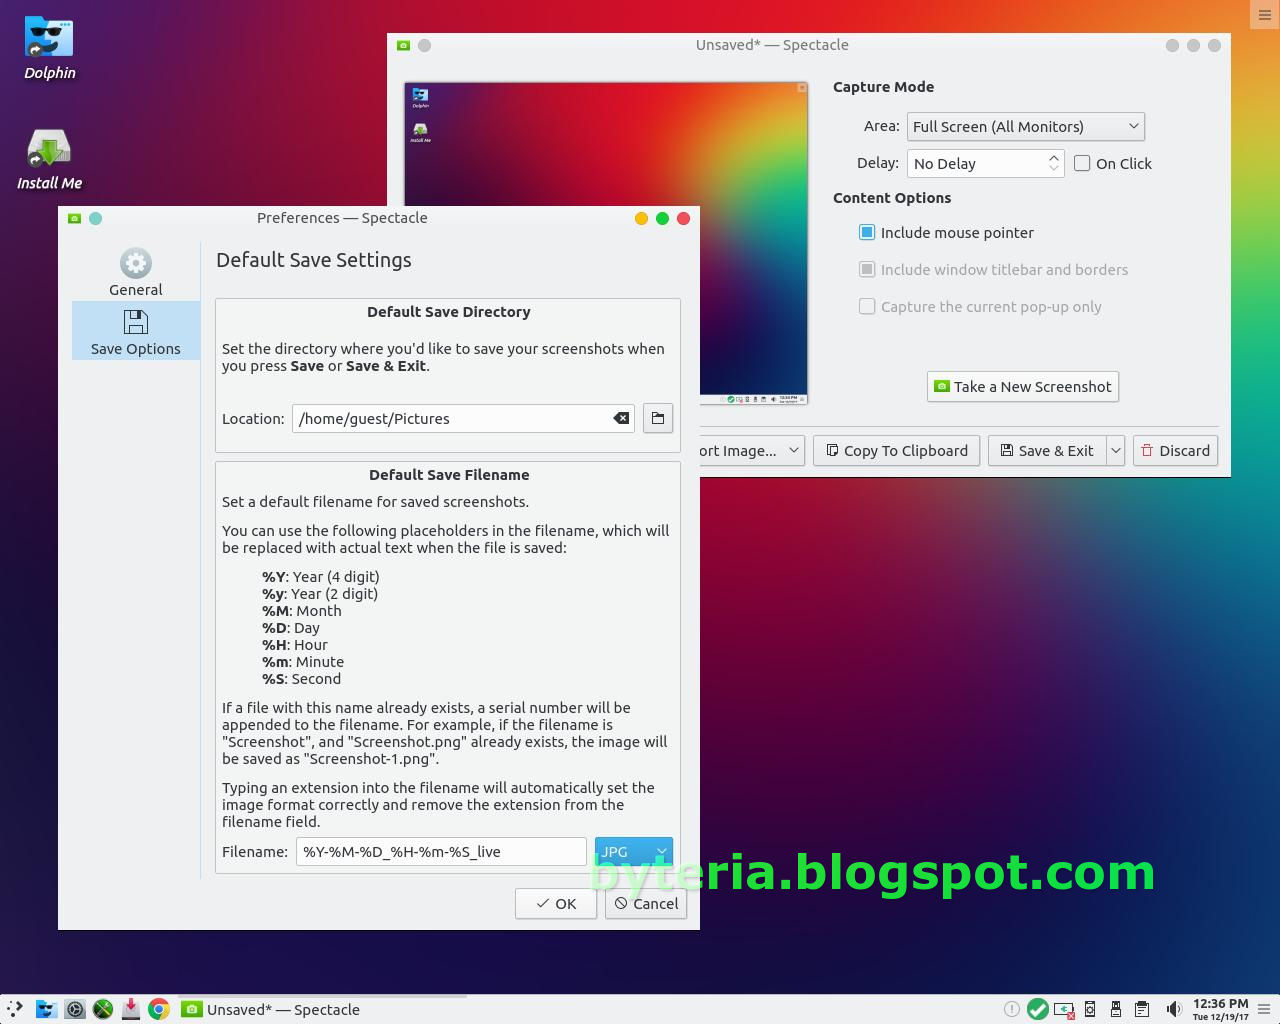This screenshot has height=1024, width=1280.
Task: Confirm preferences with OK
Action: click(x=555, y=903)
